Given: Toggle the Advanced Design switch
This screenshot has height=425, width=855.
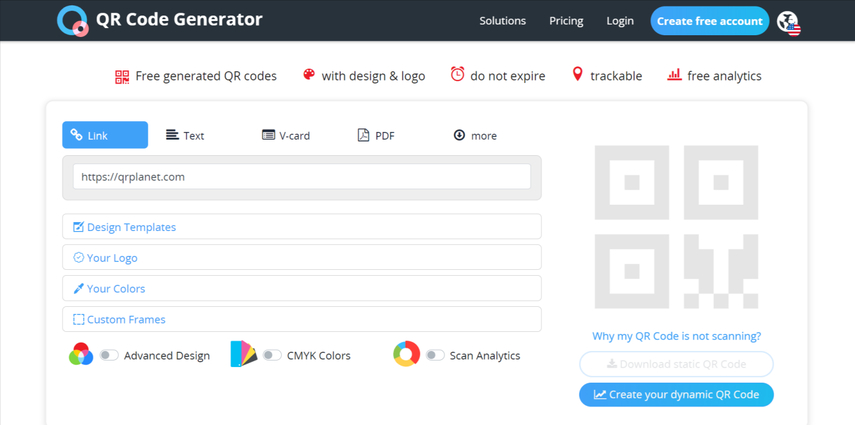Looking at the screenshot, I should coord(109,355).
